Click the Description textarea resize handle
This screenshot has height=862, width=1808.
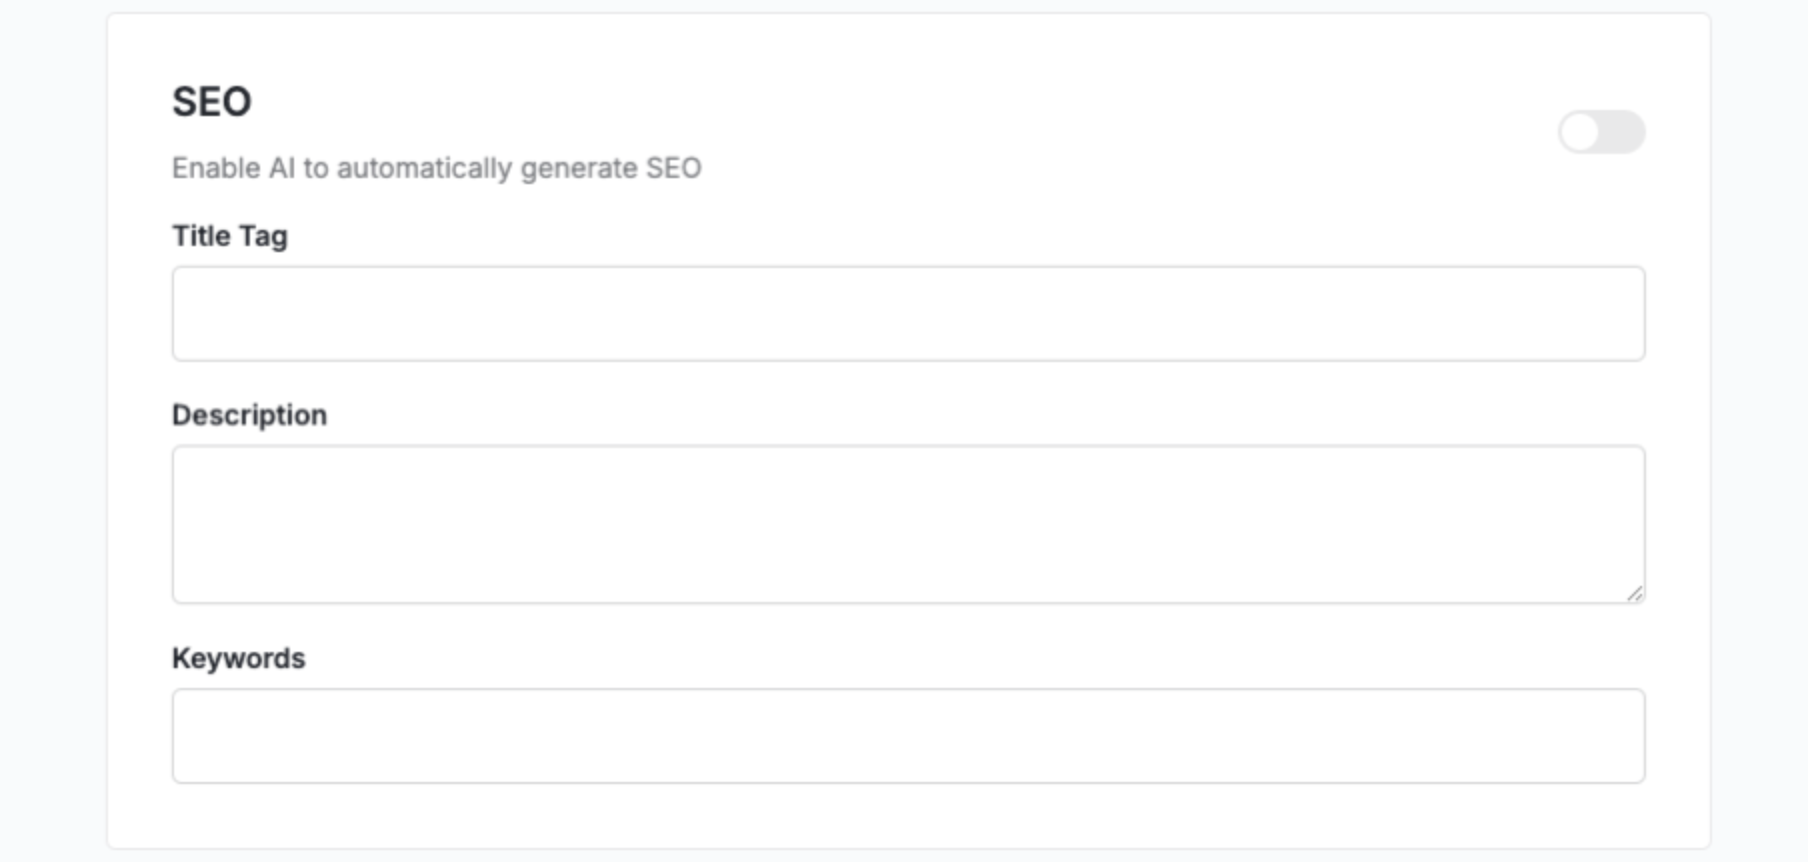point(1634,593)
